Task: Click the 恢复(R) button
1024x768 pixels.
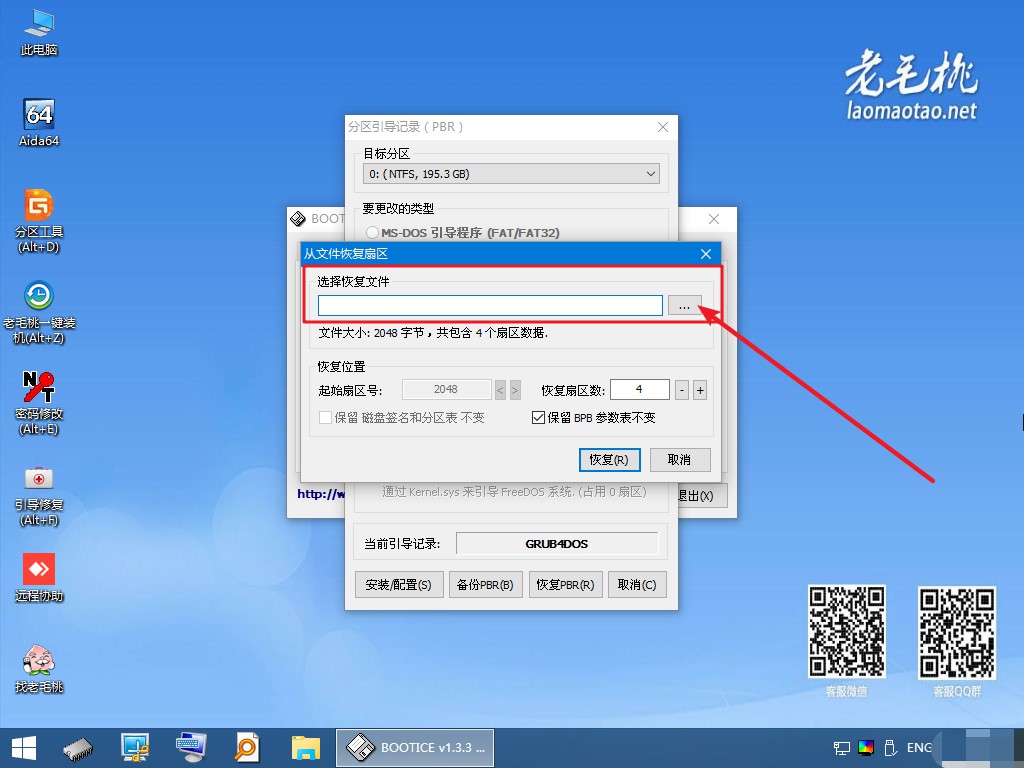Action: coord(609,460)
